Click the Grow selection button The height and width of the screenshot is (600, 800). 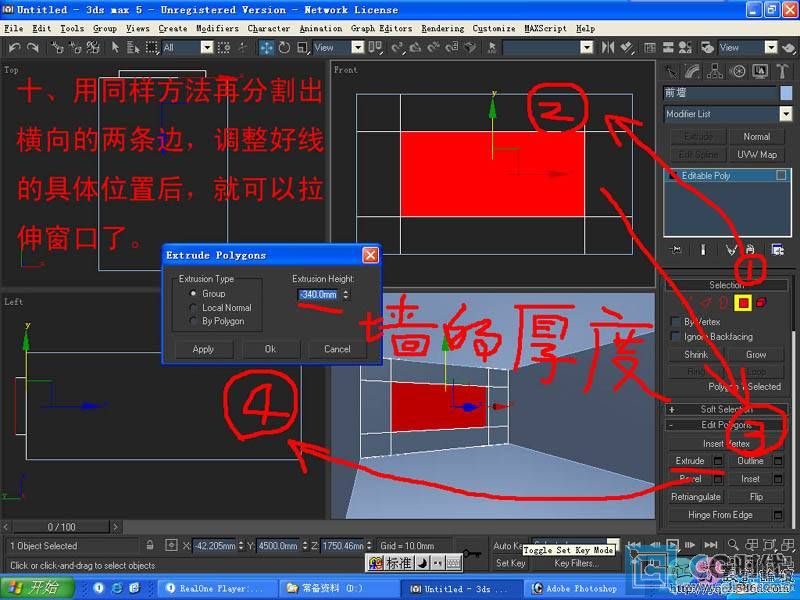point(756,355)
